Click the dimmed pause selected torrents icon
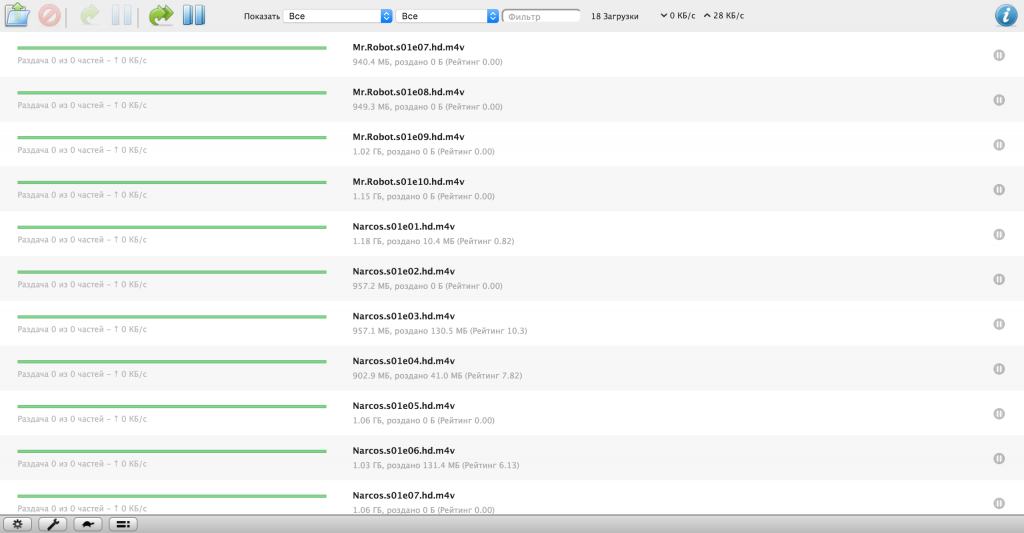This screenshot has height=533, width=1024. (121, 15)
